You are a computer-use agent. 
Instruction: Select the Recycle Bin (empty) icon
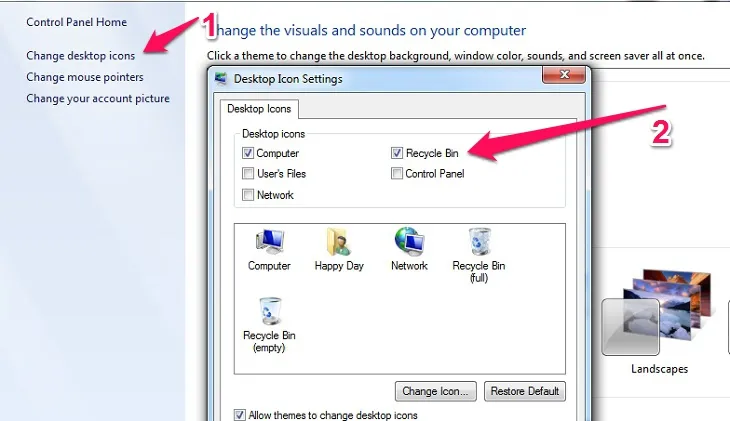[269, 314]
